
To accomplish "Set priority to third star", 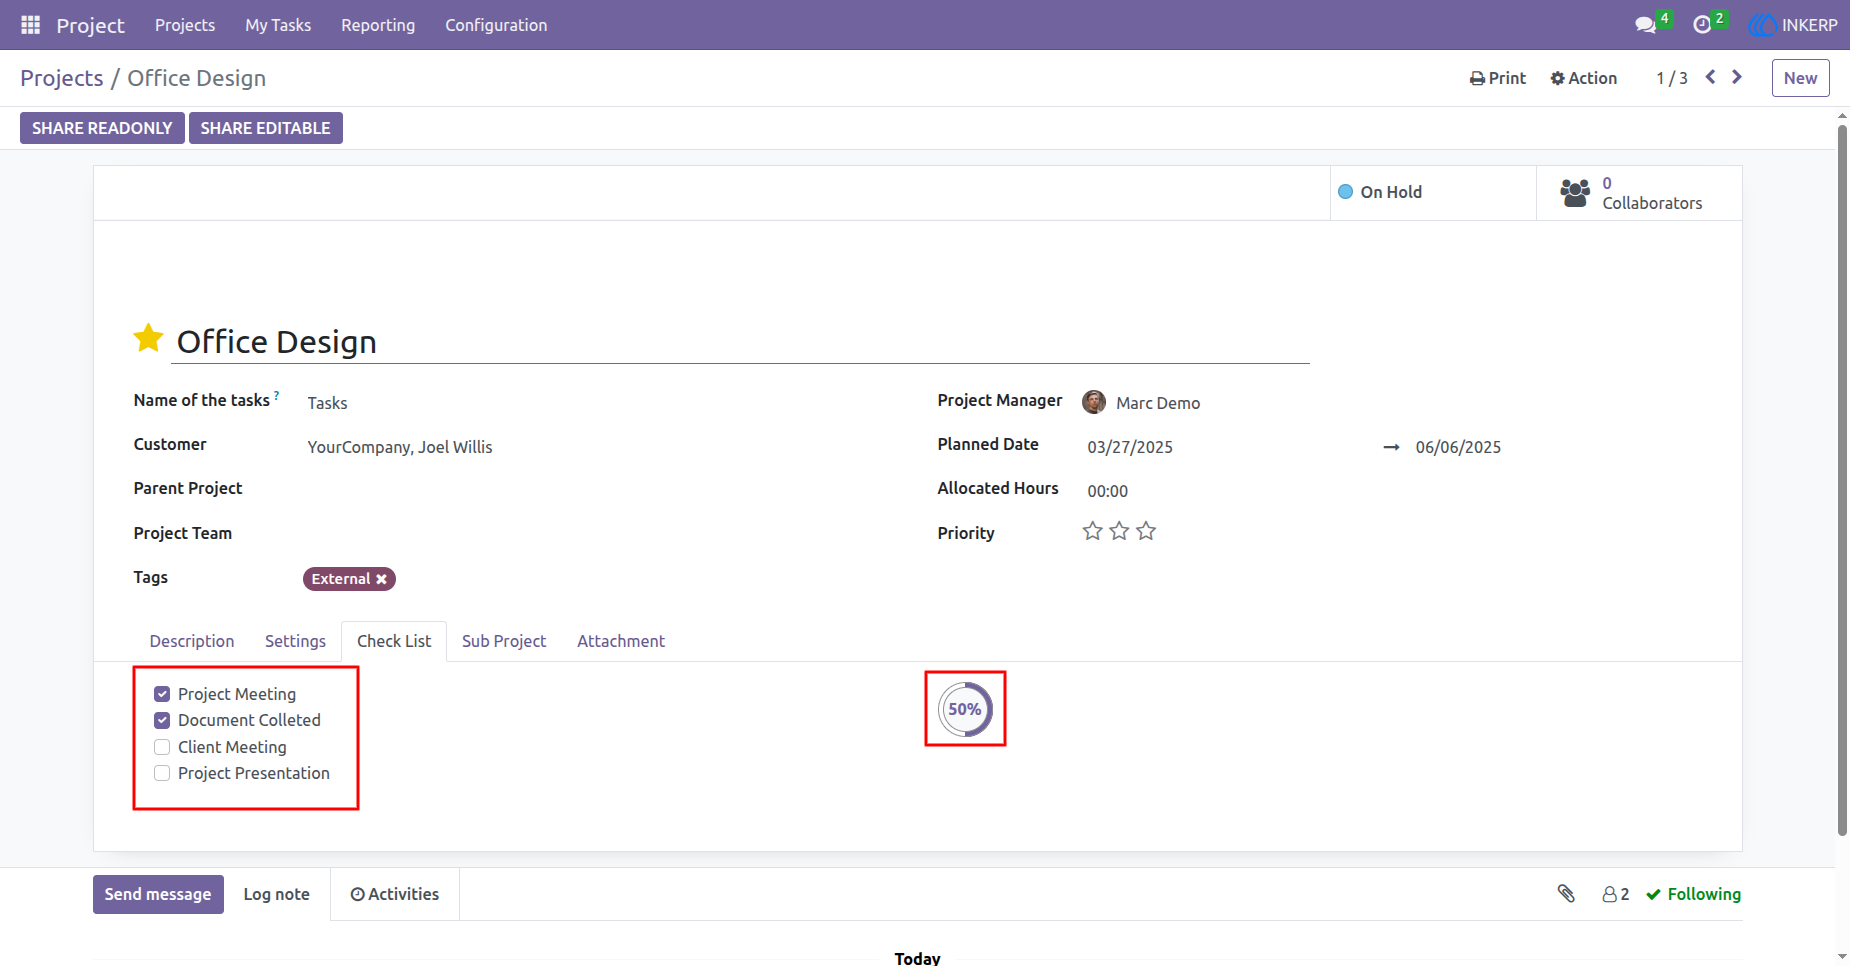I will 1146,531.
